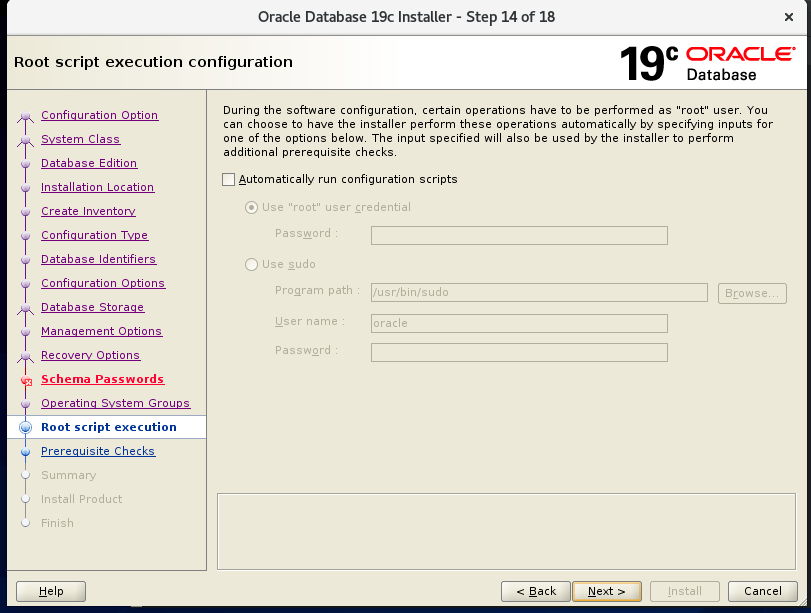Click the Install Product step label
811x613 pixels.
81,499
